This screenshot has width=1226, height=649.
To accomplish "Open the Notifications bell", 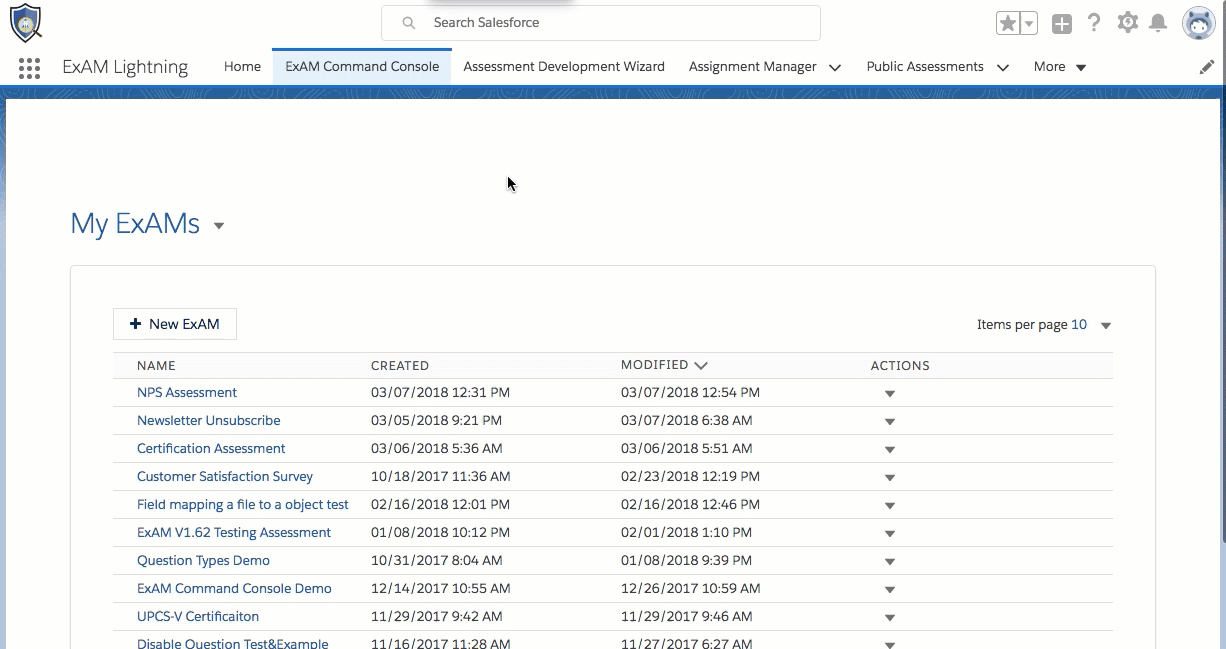I will (1158, 23).
